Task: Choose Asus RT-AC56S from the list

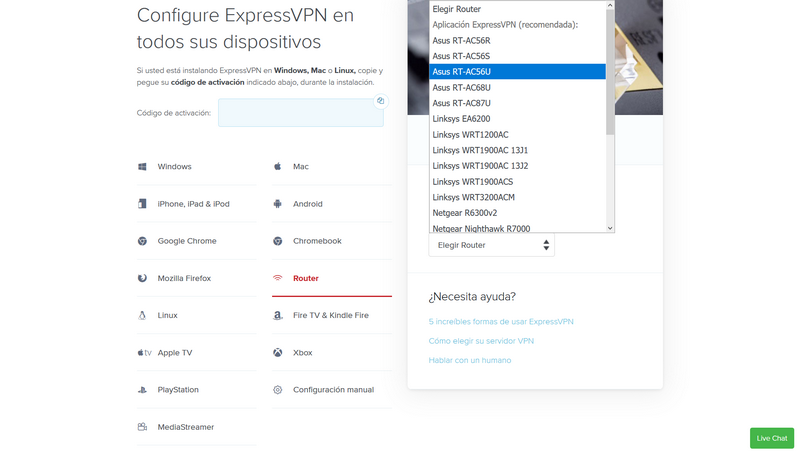Action: tap(517, 56)
